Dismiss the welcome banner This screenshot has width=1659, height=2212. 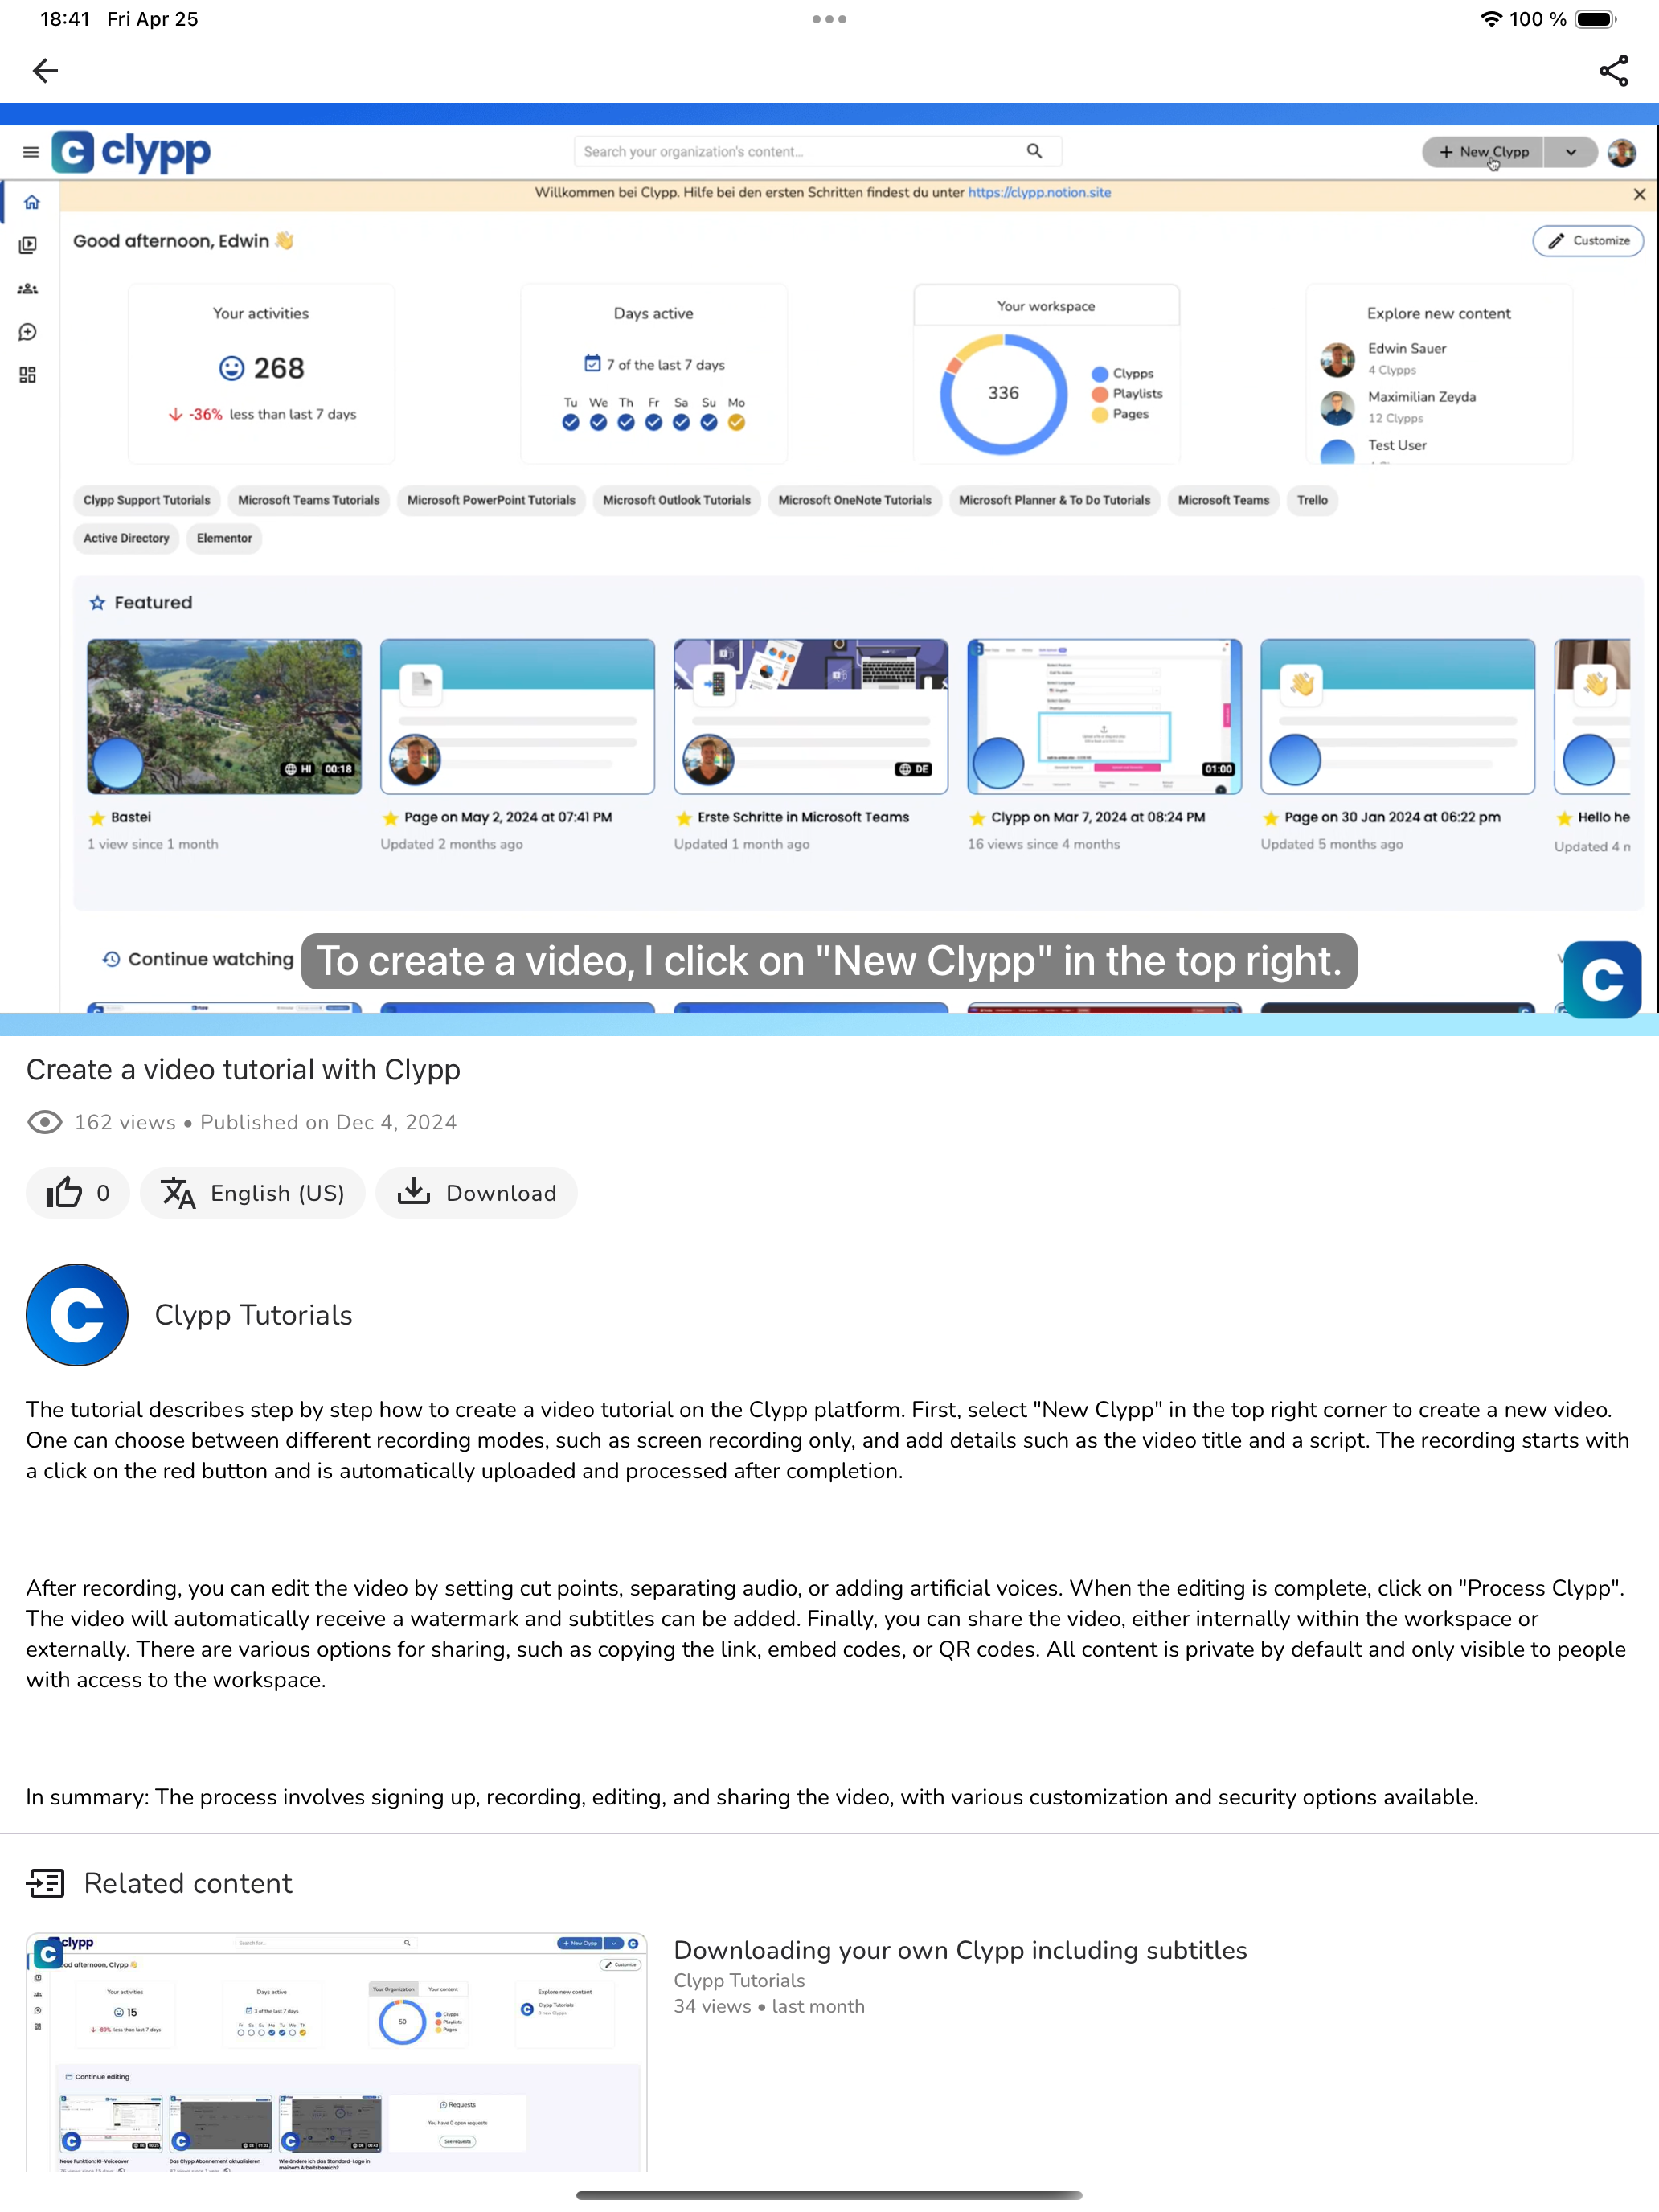click(1639, 194)
